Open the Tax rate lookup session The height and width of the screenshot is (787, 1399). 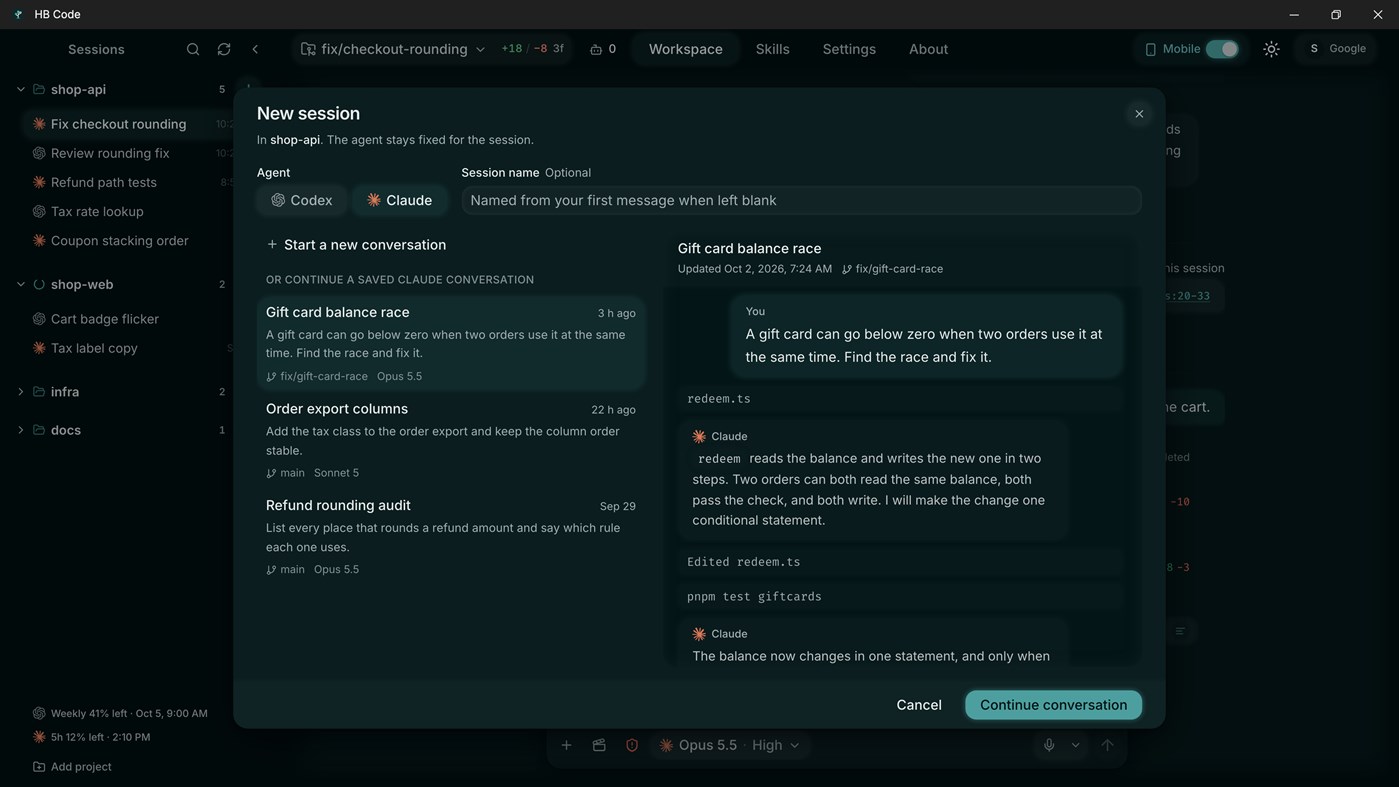pyautogui.click(x=126, y=211)
